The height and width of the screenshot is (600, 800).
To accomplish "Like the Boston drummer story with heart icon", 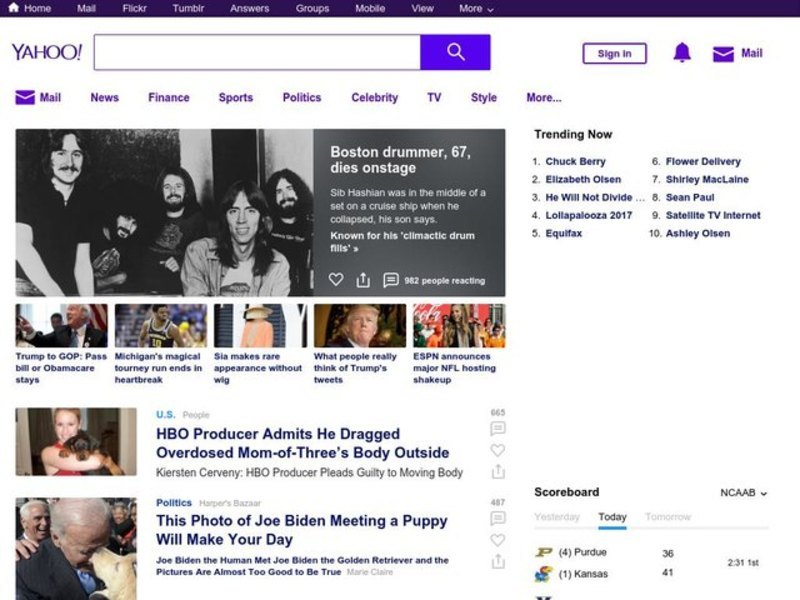I will click(x=336, y=280).
